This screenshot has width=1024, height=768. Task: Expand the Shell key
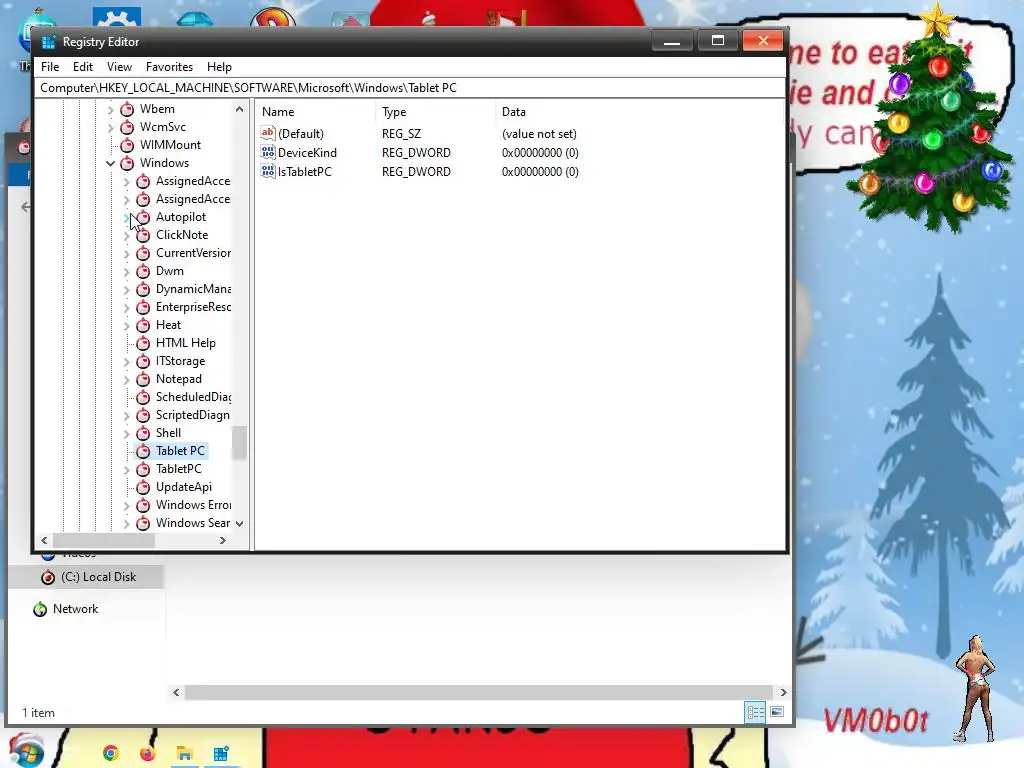click(127, 433)
